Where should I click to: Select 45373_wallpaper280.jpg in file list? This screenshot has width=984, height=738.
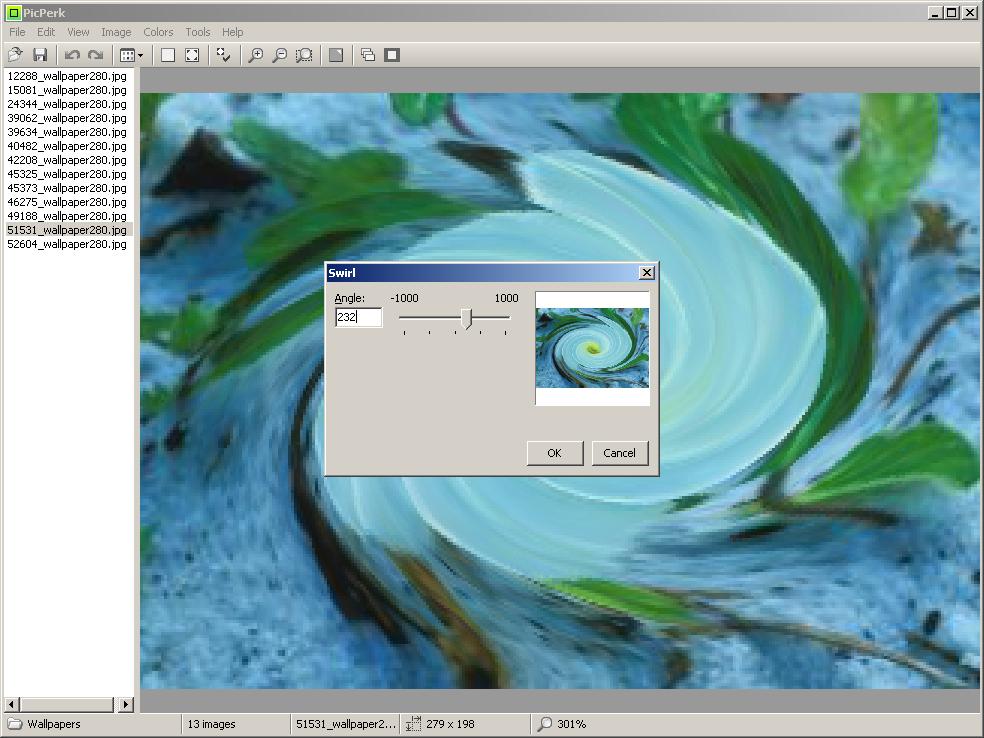[67, 188]
